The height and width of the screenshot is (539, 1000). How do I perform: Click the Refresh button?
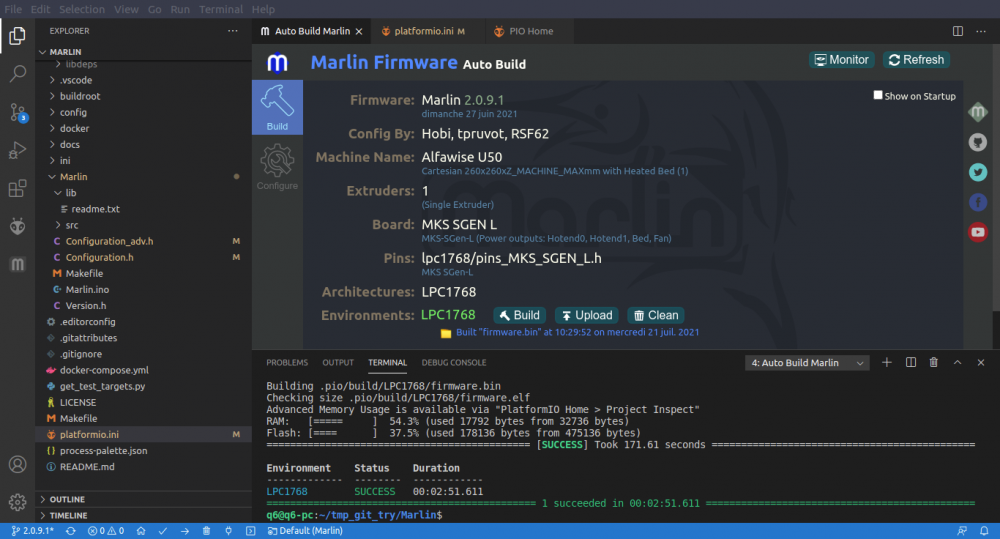916,60
